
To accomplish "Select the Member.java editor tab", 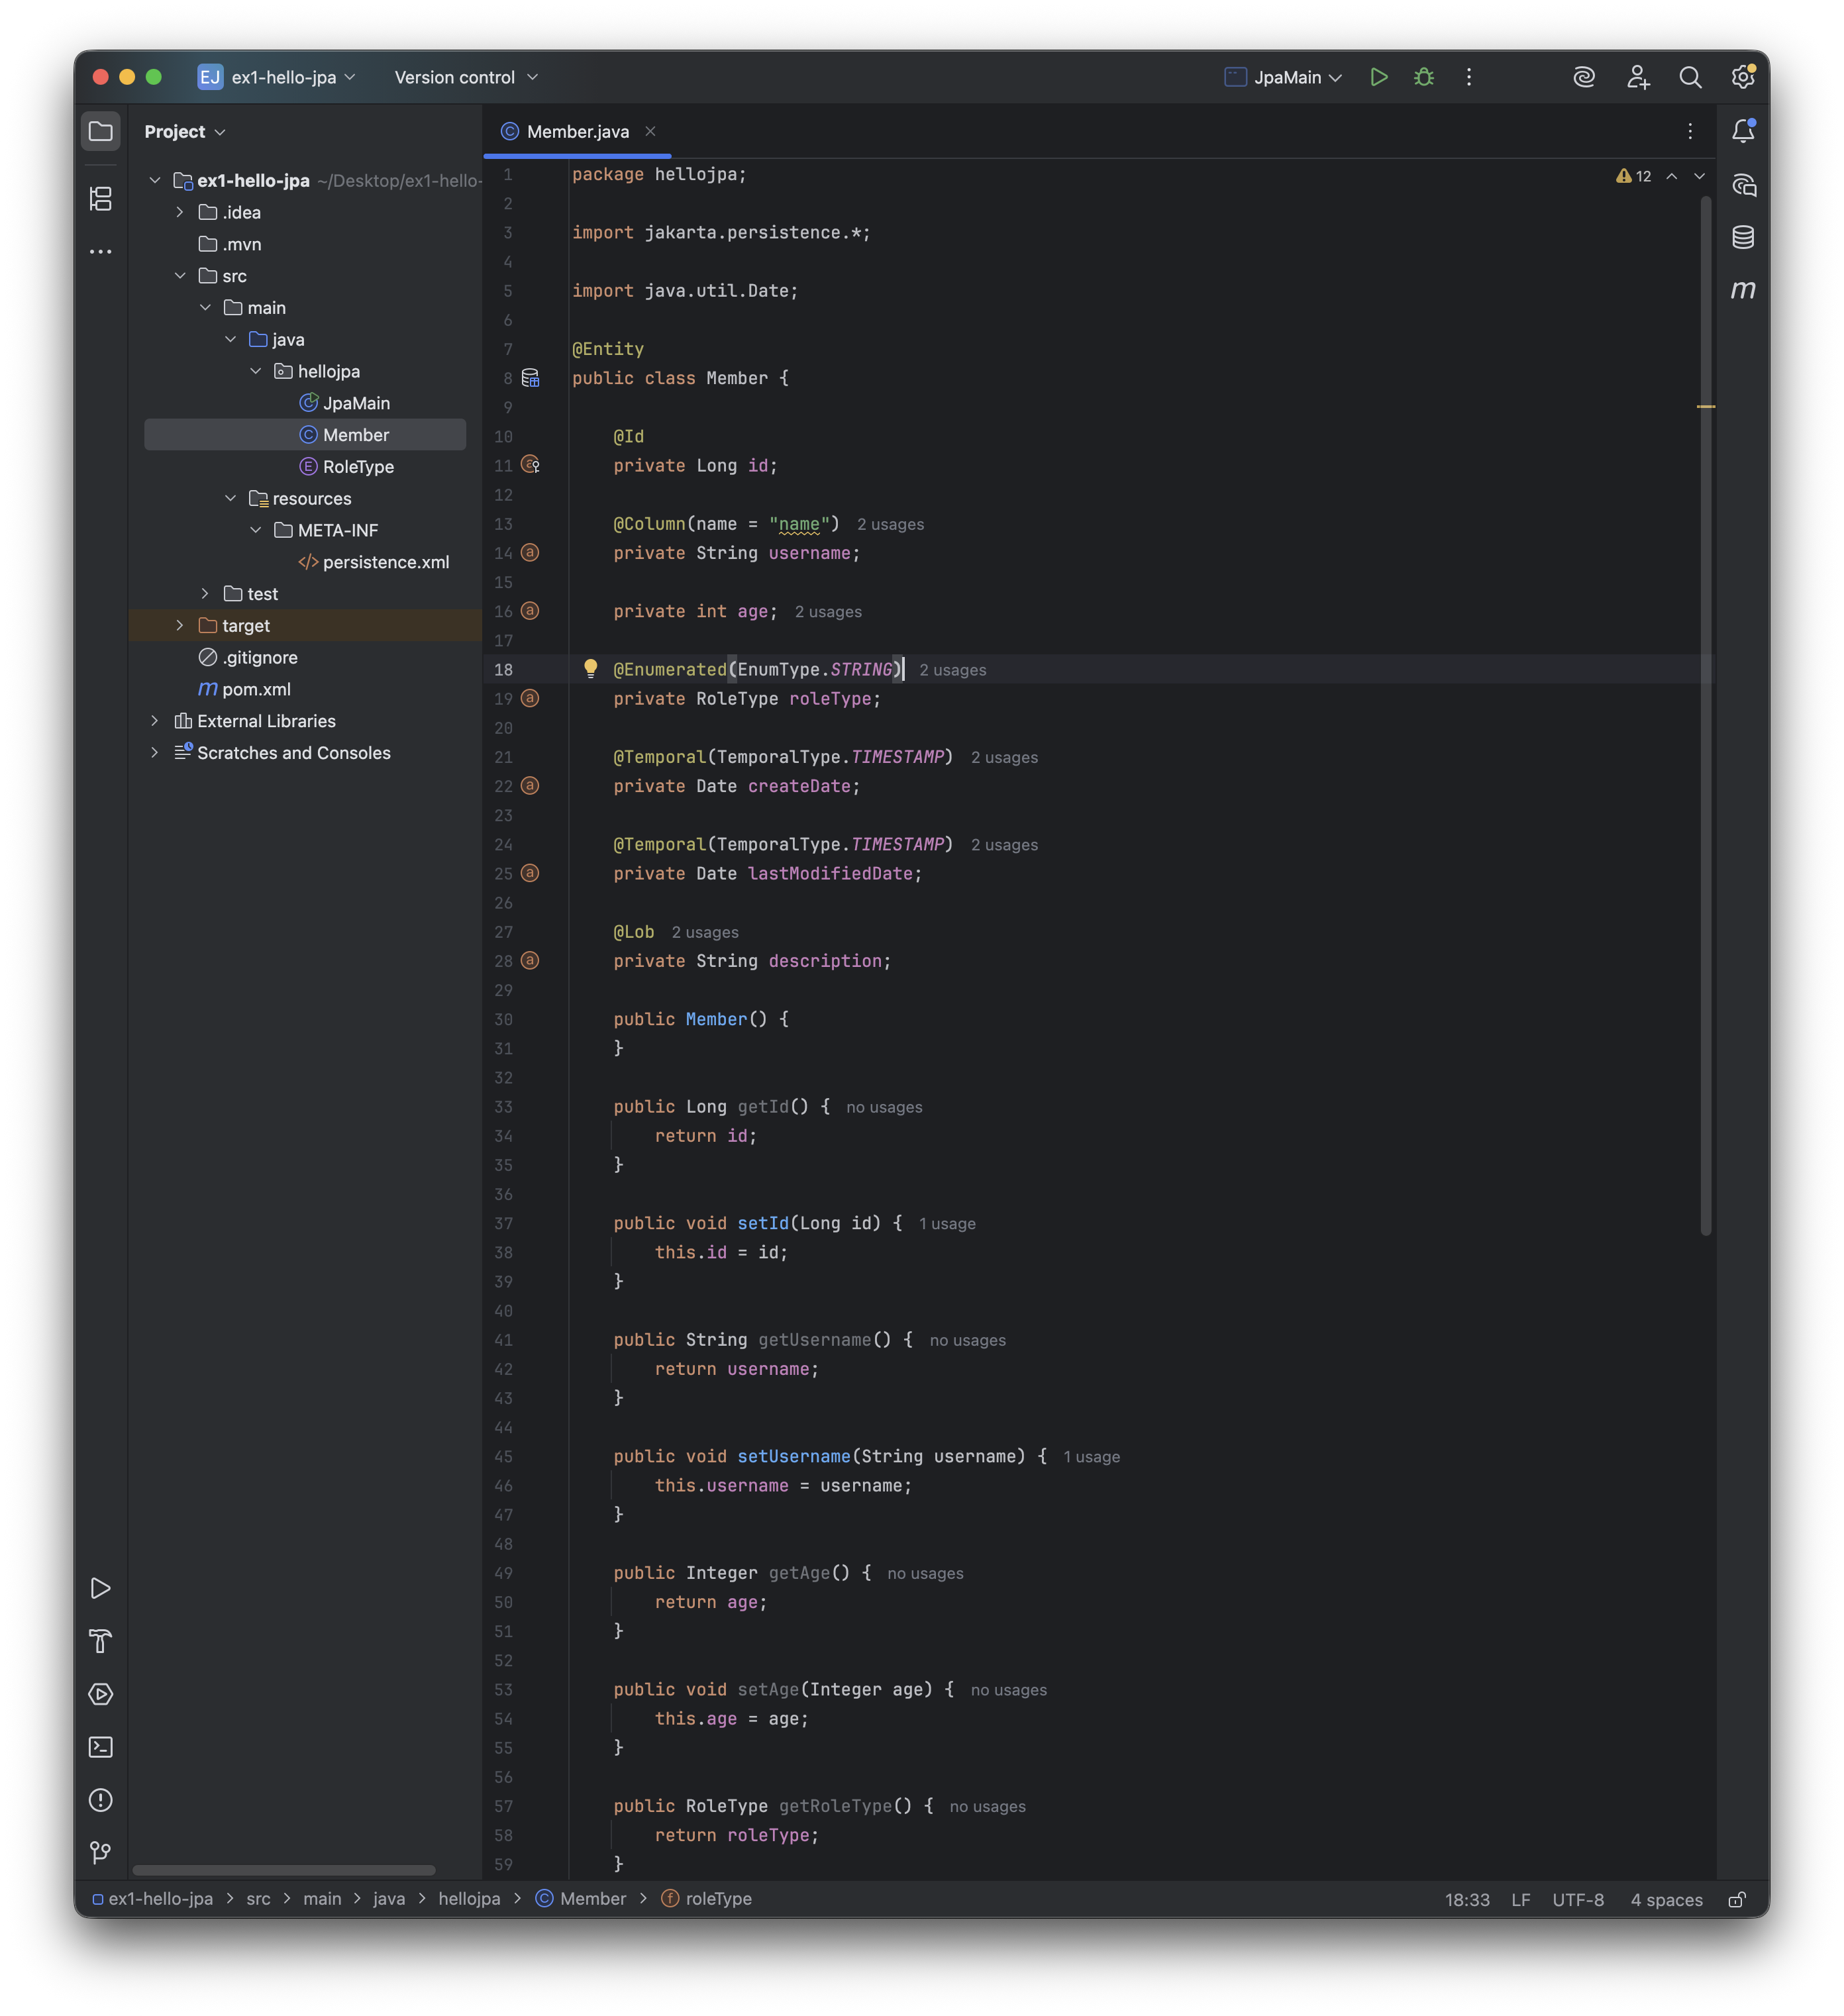I will (577, 131).
